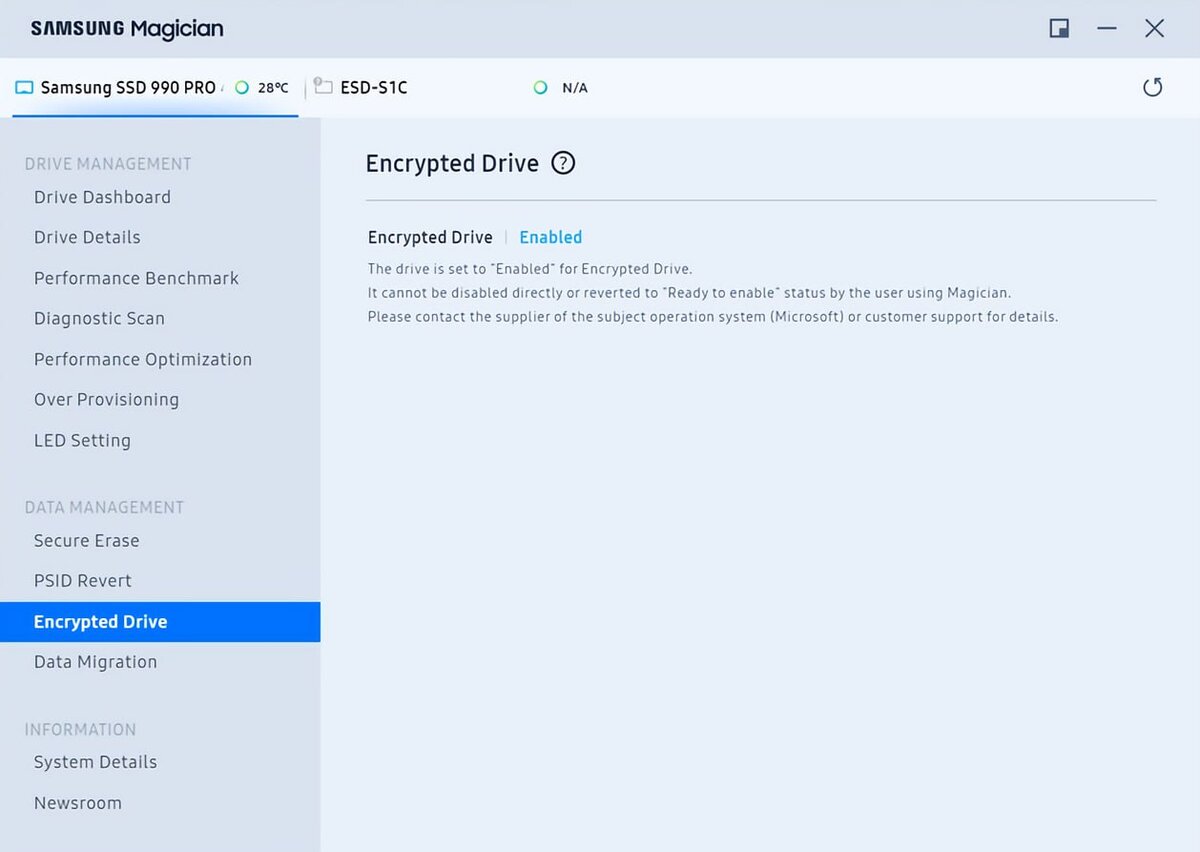Click the Samsung SSD 990 PRO drive icon
Image resolution: width=1200 pixels, height=852 pixels.
25,88
